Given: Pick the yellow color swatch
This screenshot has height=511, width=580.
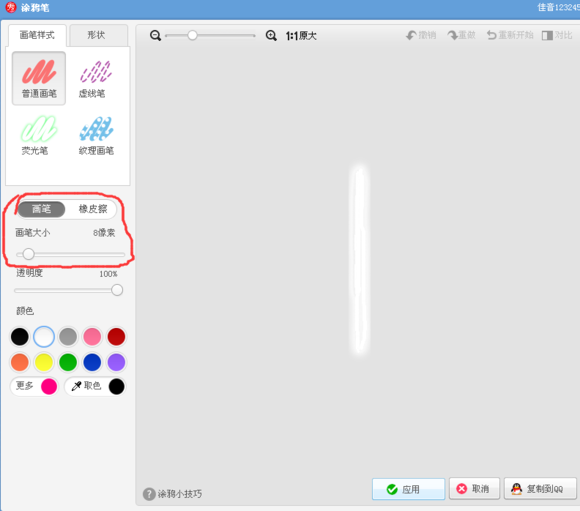Looking at the screenshot, I should click(x=44, y=362).
